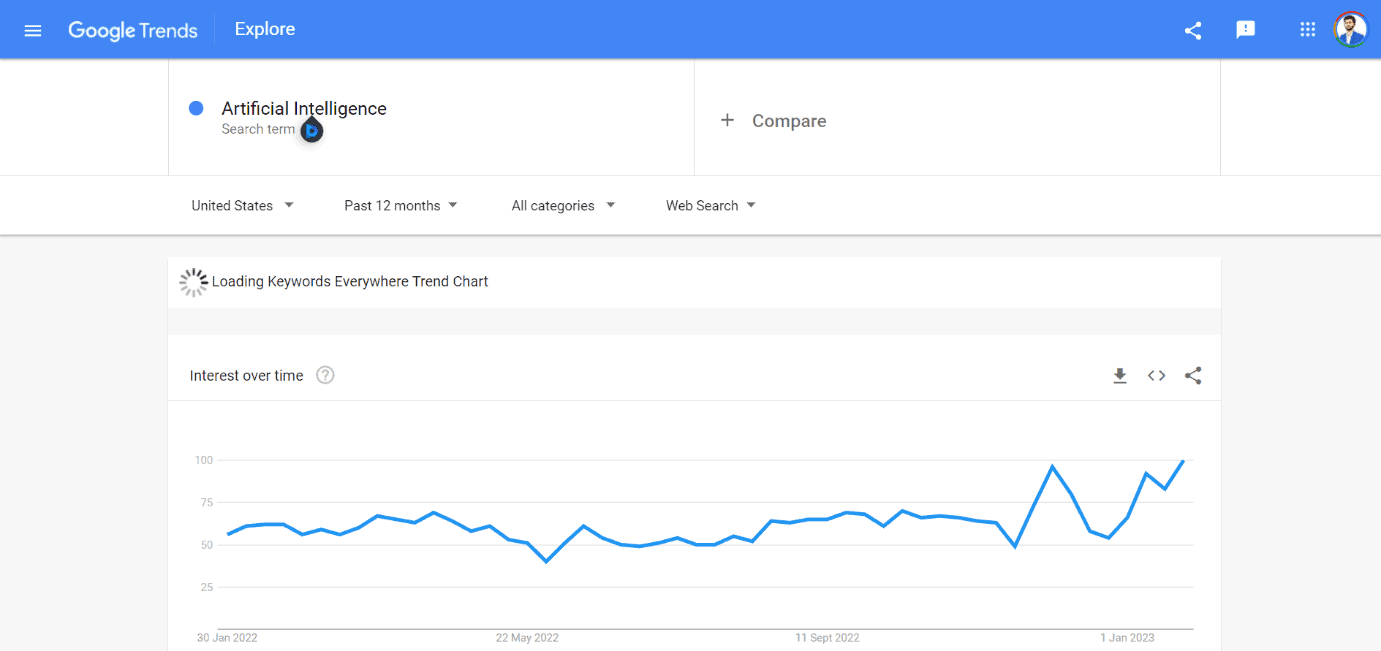
Task: Click the Compare add term button
Action: coord(774,121)
